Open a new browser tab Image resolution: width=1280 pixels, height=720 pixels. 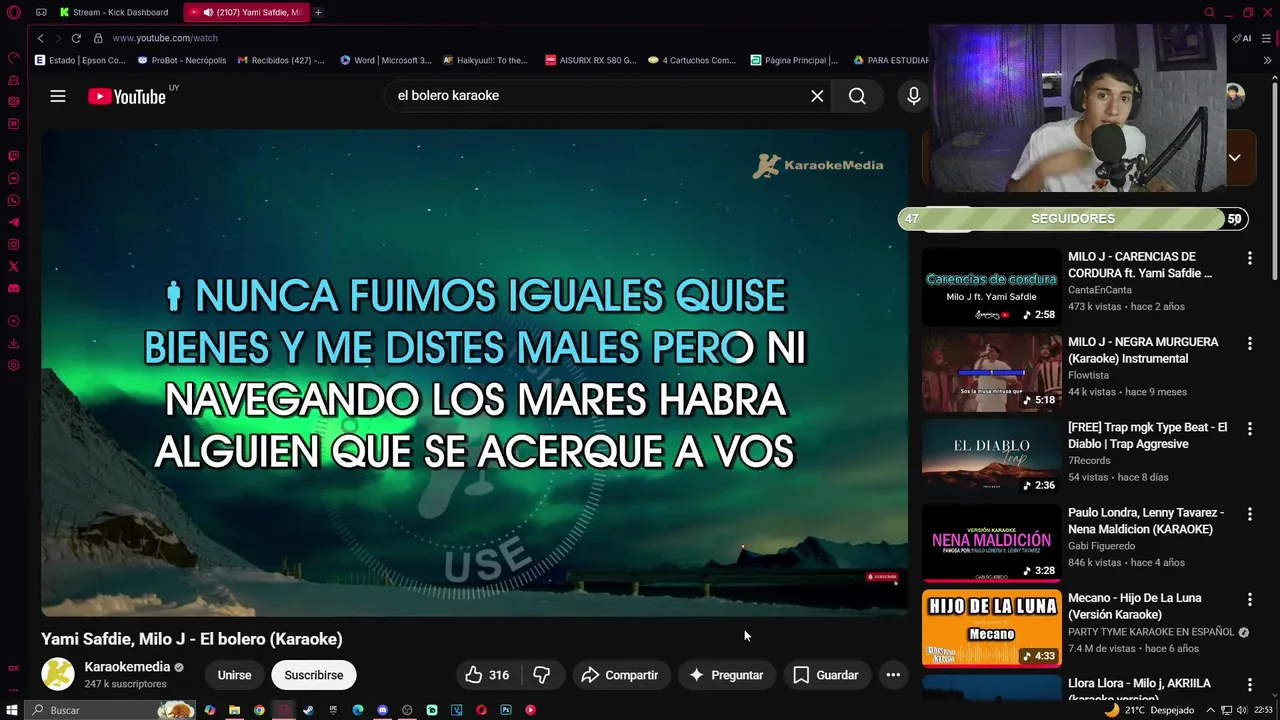pos(318,12)
